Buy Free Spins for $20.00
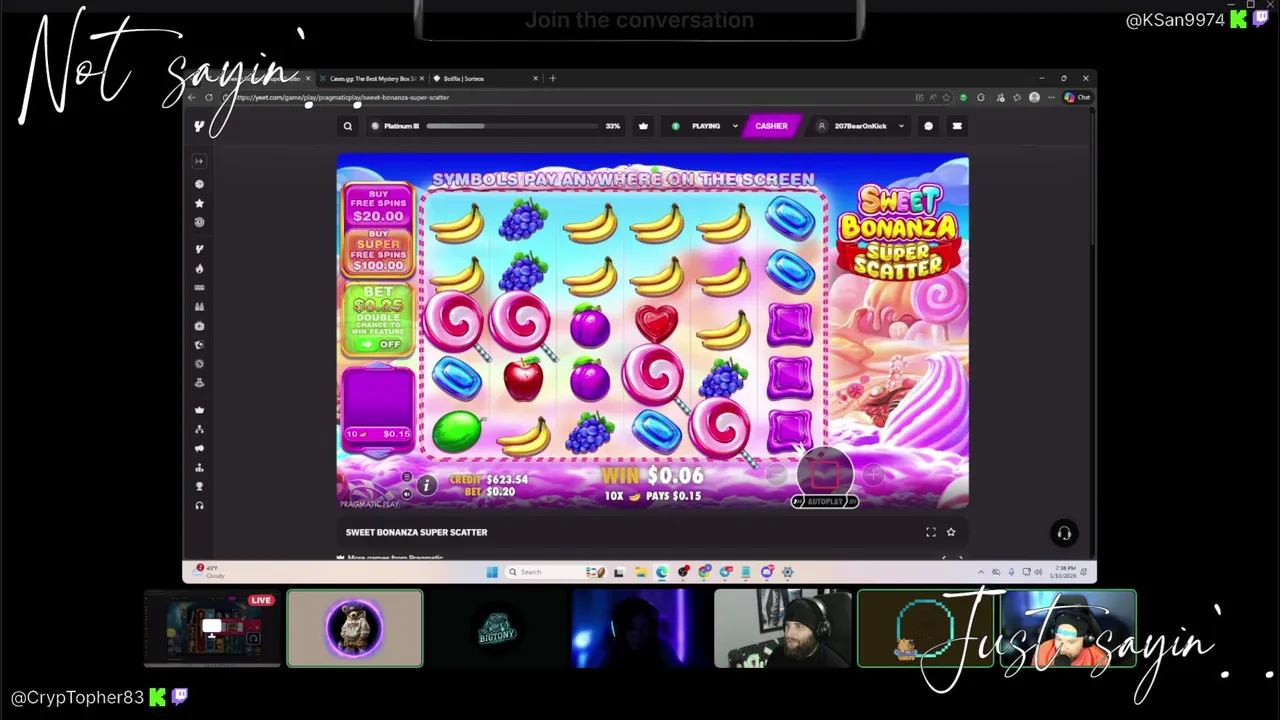This screenshot has width=1280, height=720. [x=378, y=206]
